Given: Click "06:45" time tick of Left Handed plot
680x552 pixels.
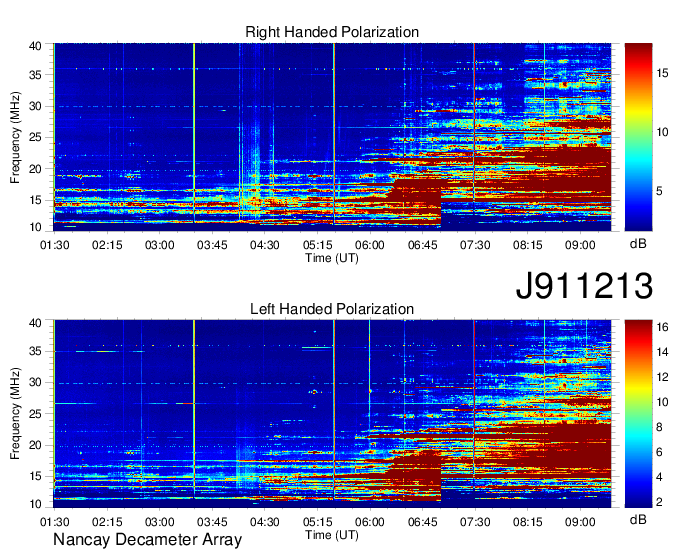Looking at the screenshot, I should point(422,522).
